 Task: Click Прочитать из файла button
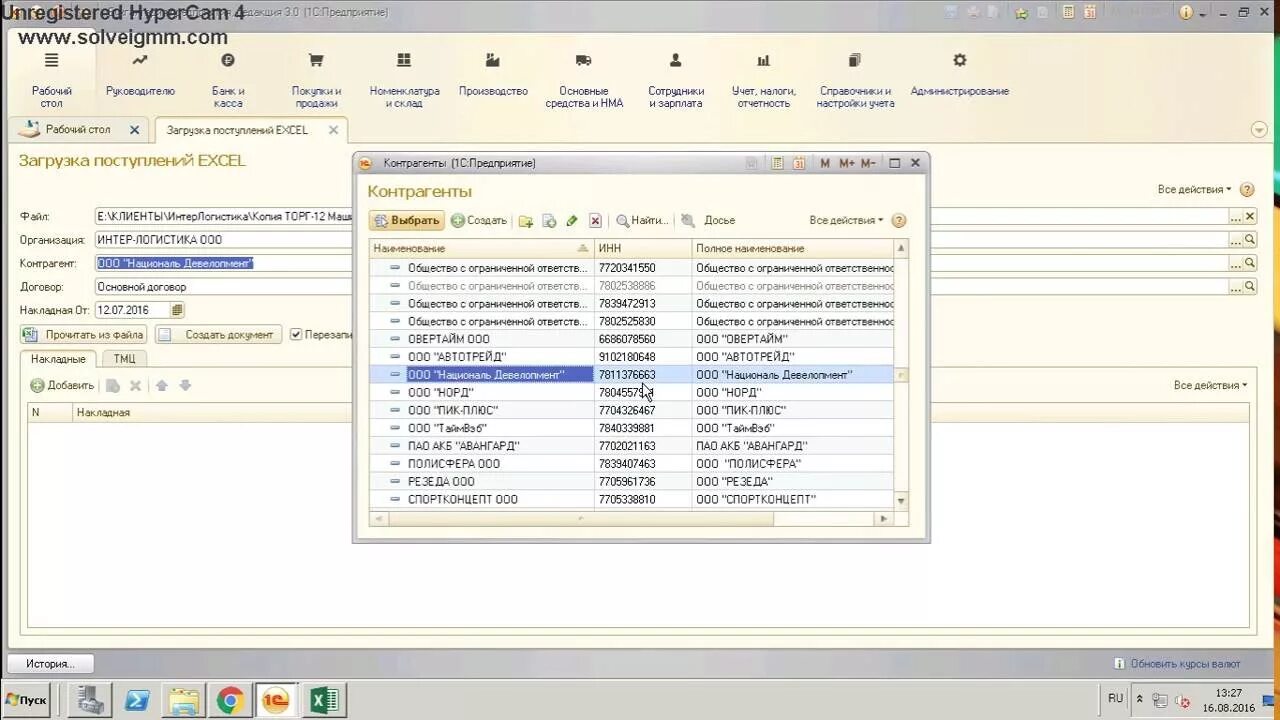[84, 335]
